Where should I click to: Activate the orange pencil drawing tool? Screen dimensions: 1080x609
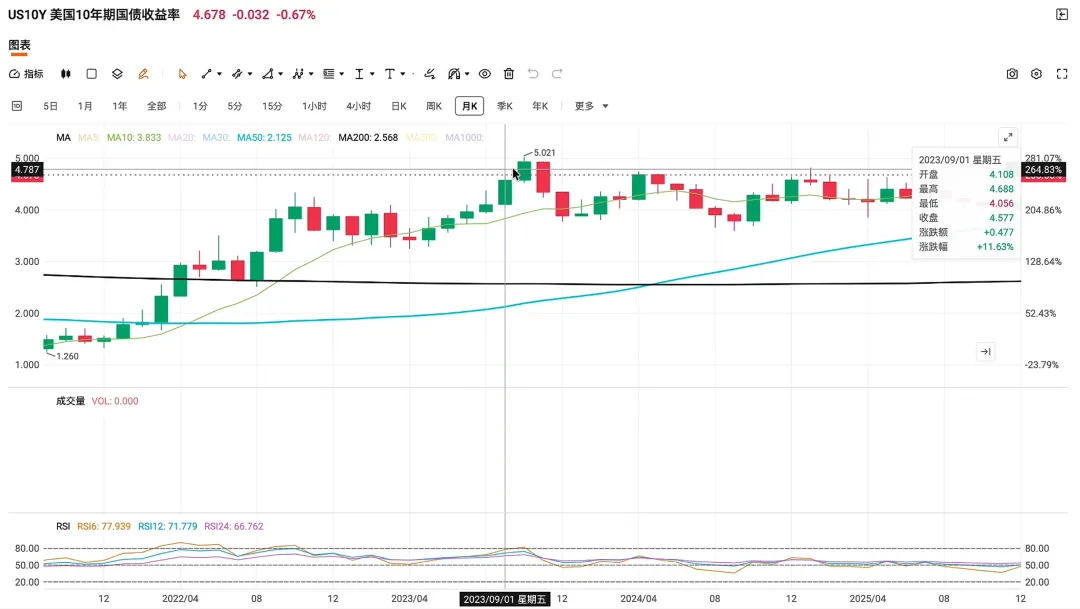(143, 74)
